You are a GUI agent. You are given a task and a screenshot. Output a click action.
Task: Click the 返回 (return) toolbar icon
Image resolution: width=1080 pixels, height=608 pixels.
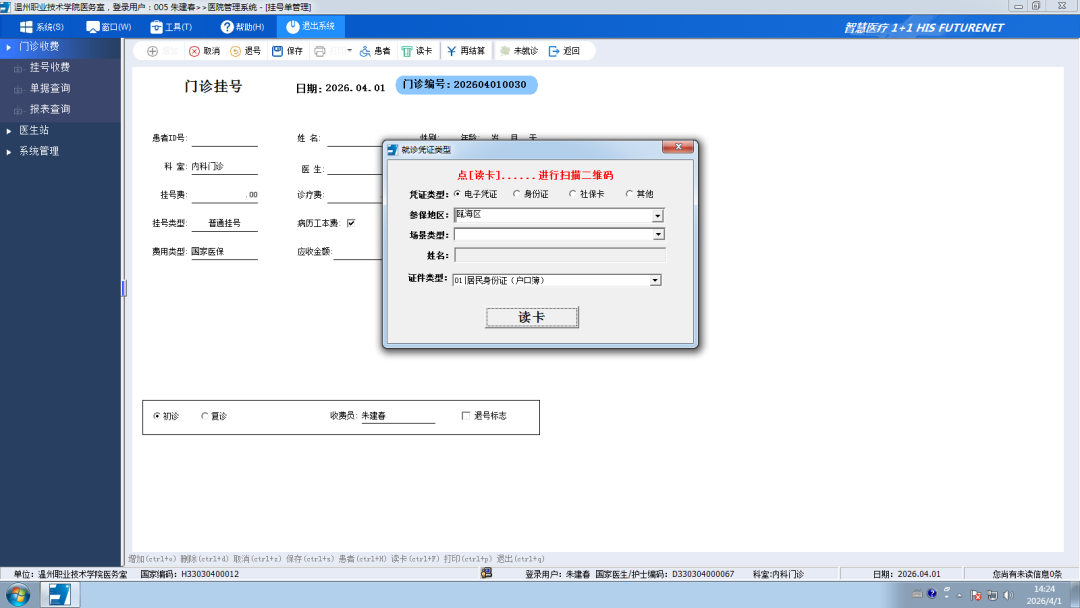[563, 50]
